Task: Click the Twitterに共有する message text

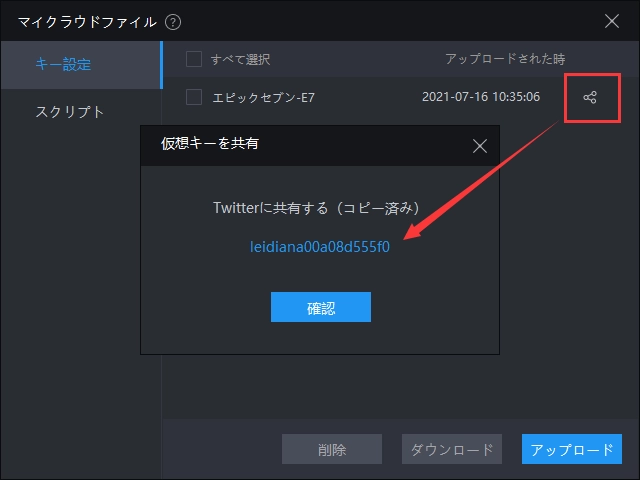Action: coord(319,207)
